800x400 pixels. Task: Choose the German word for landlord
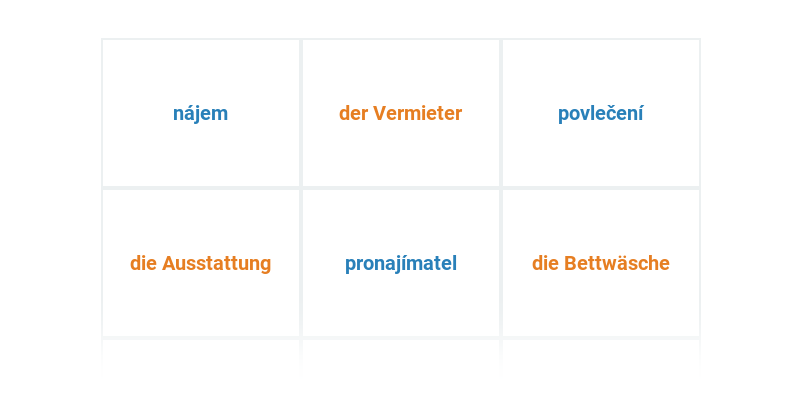click(x=400, y=113)
